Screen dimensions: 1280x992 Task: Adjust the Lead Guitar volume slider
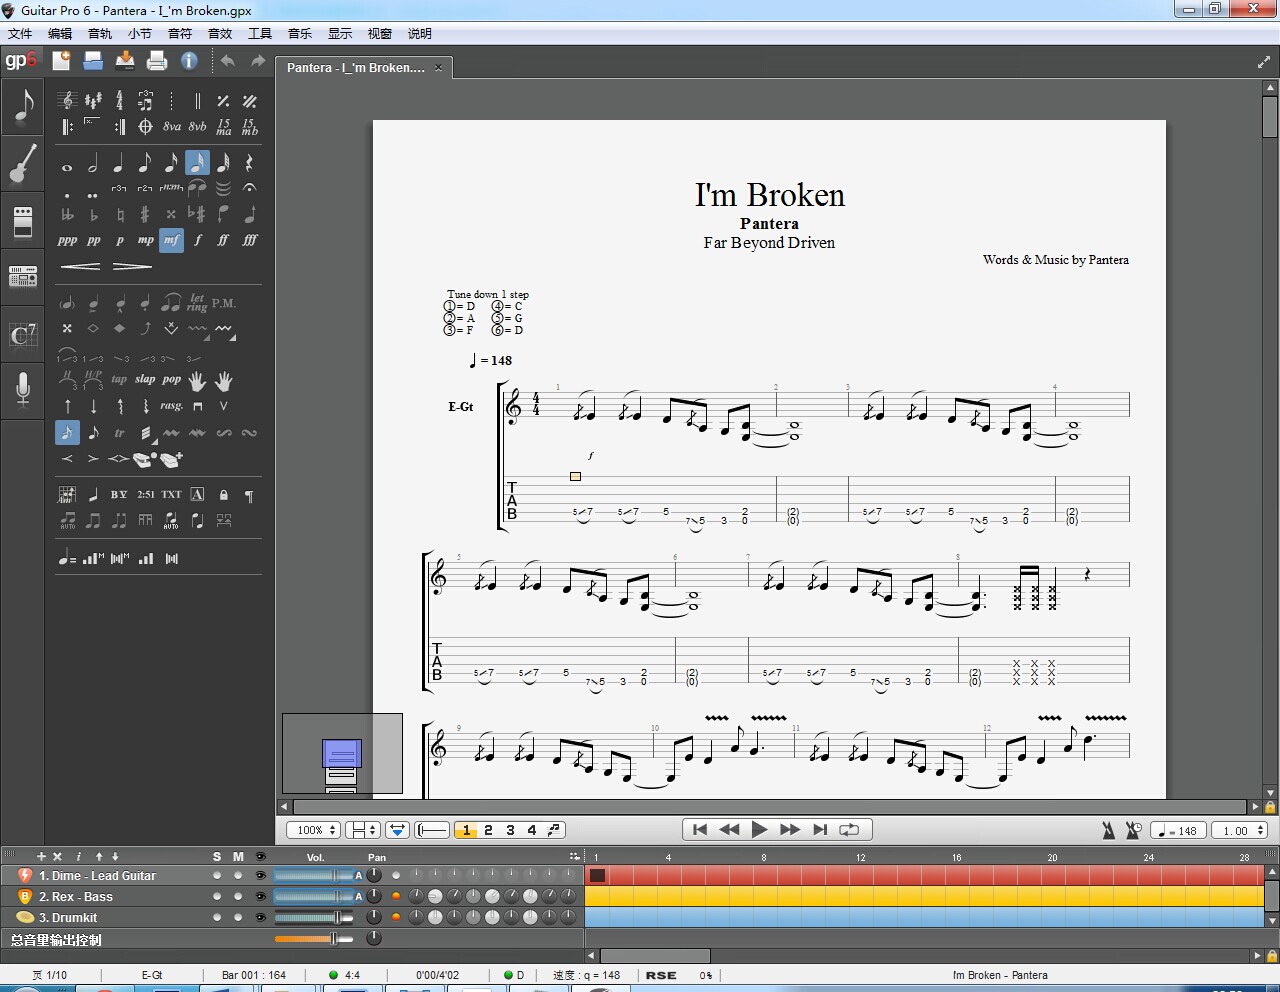coord(314,876)
